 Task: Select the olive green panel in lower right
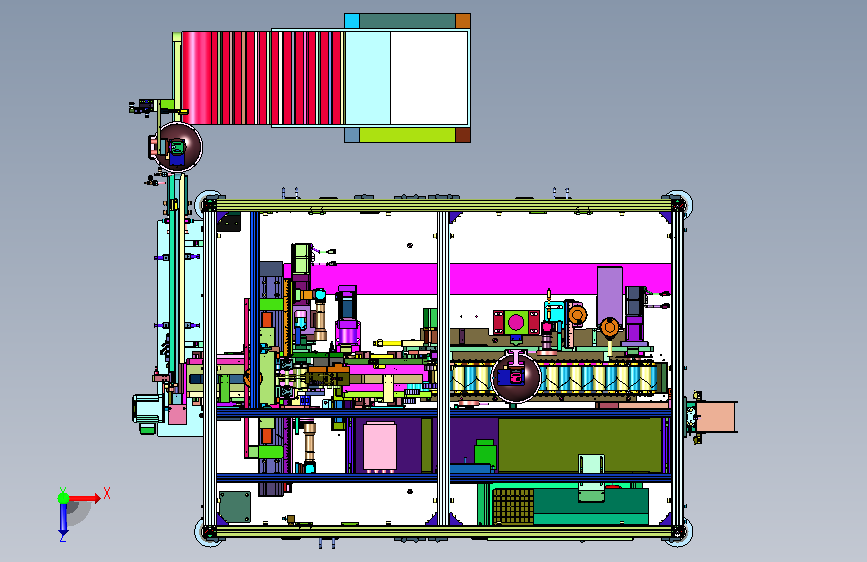(x=579, y=445)
